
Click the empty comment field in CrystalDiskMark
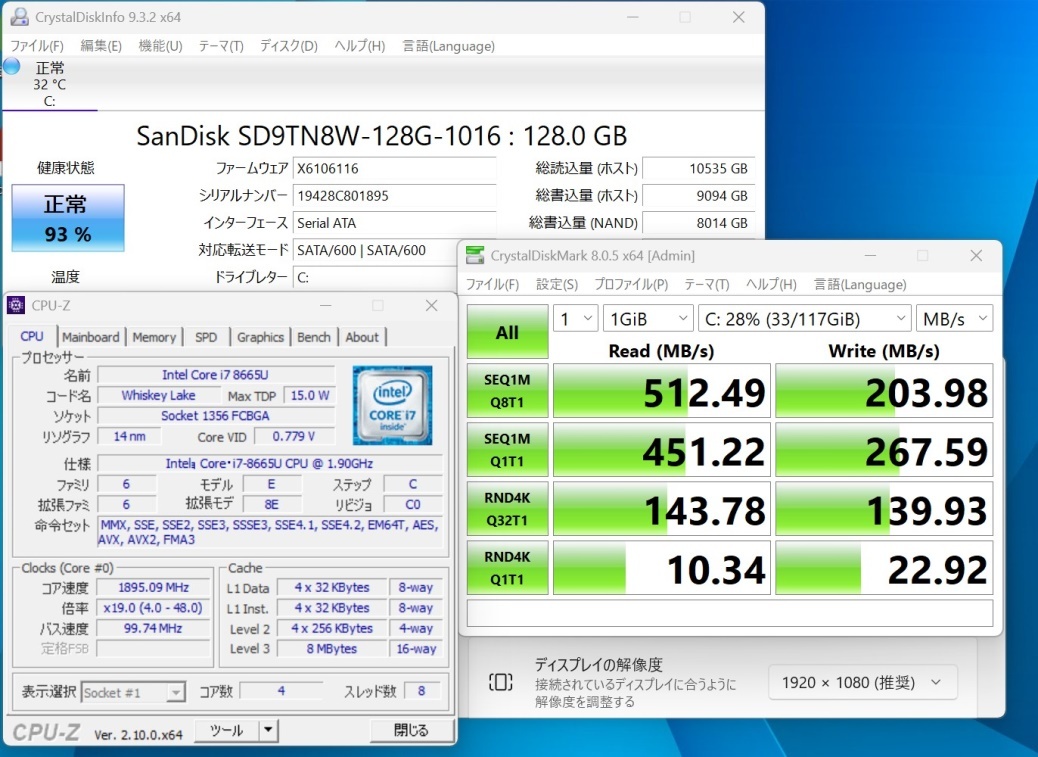[x=730, y=613]
